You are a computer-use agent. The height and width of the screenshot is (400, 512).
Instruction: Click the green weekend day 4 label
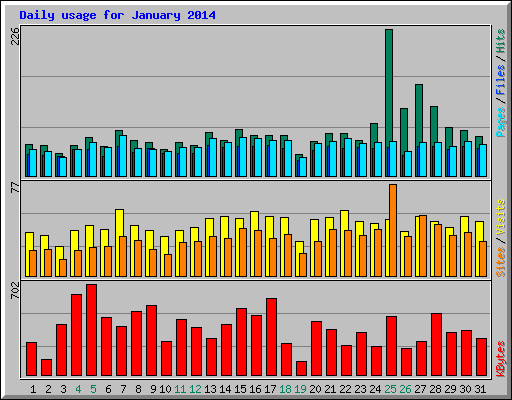pyautogui.click(x=78, y=389)
